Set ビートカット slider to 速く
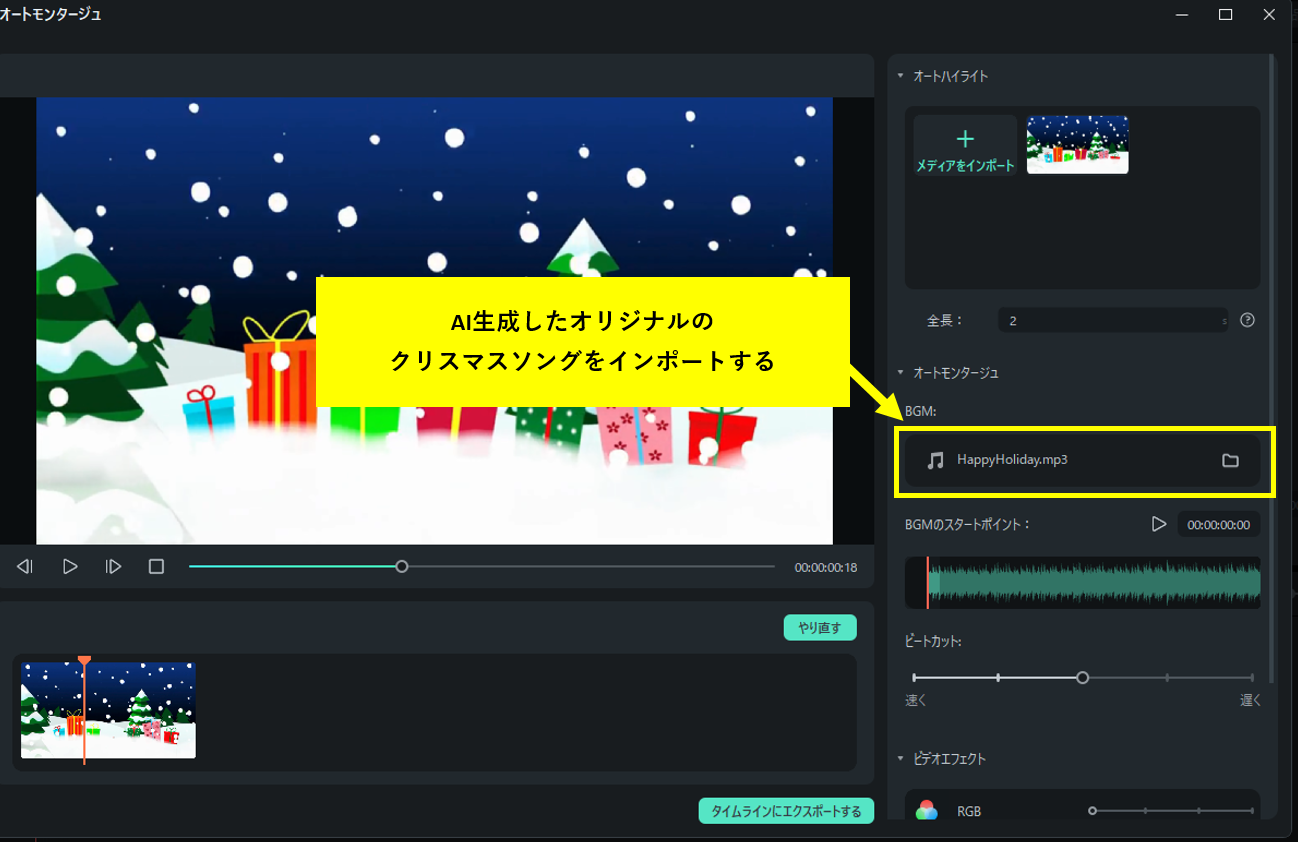 click(913, 677)
